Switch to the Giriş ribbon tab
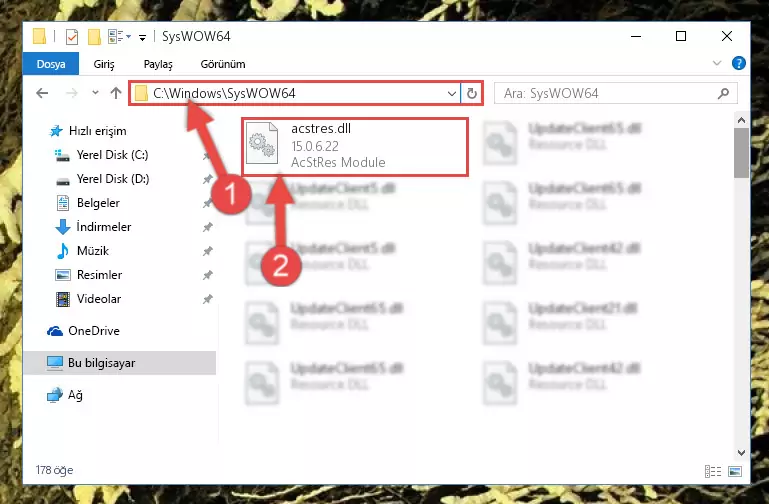Viewport: 769px width, 504px height. click(x=104, y=64)
